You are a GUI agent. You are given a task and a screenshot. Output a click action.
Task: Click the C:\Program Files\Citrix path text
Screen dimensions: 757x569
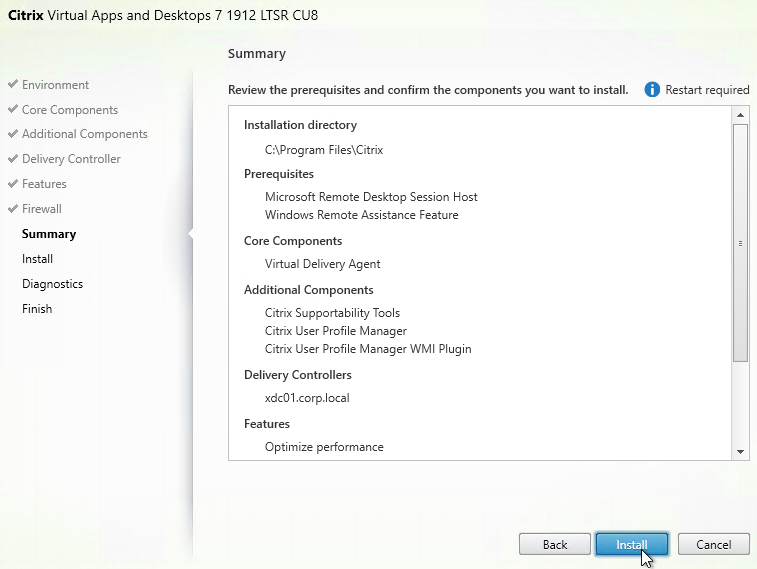[324, 150]
